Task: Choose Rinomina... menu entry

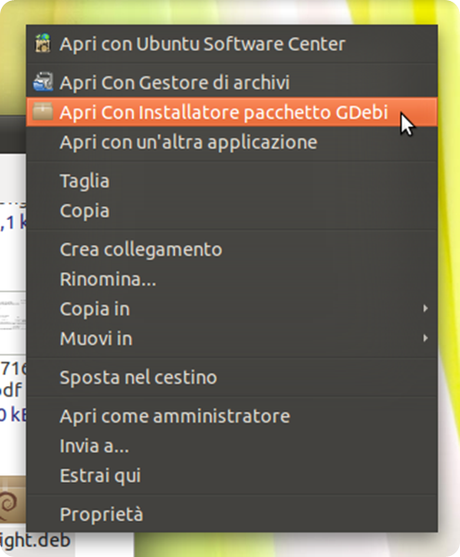Action: click(x=232, y=279)
